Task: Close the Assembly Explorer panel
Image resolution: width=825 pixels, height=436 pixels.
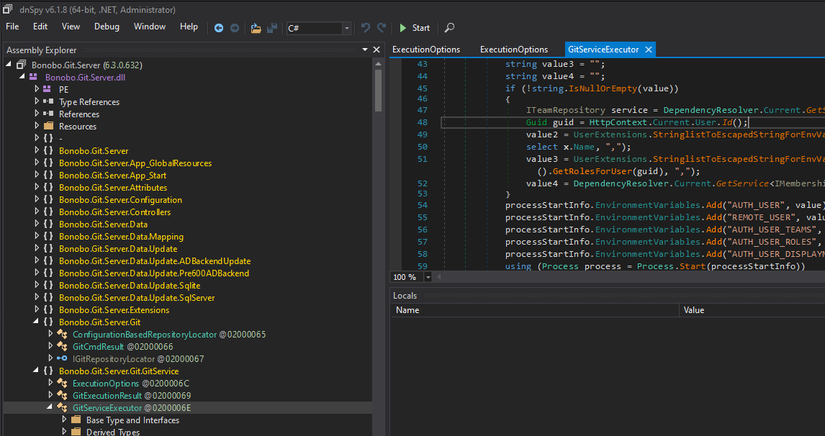Action: 376,49
